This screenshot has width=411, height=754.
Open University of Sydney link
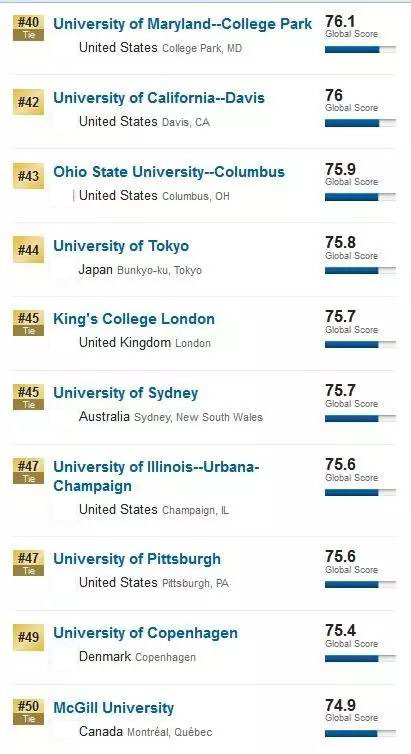tap(125, 393)
